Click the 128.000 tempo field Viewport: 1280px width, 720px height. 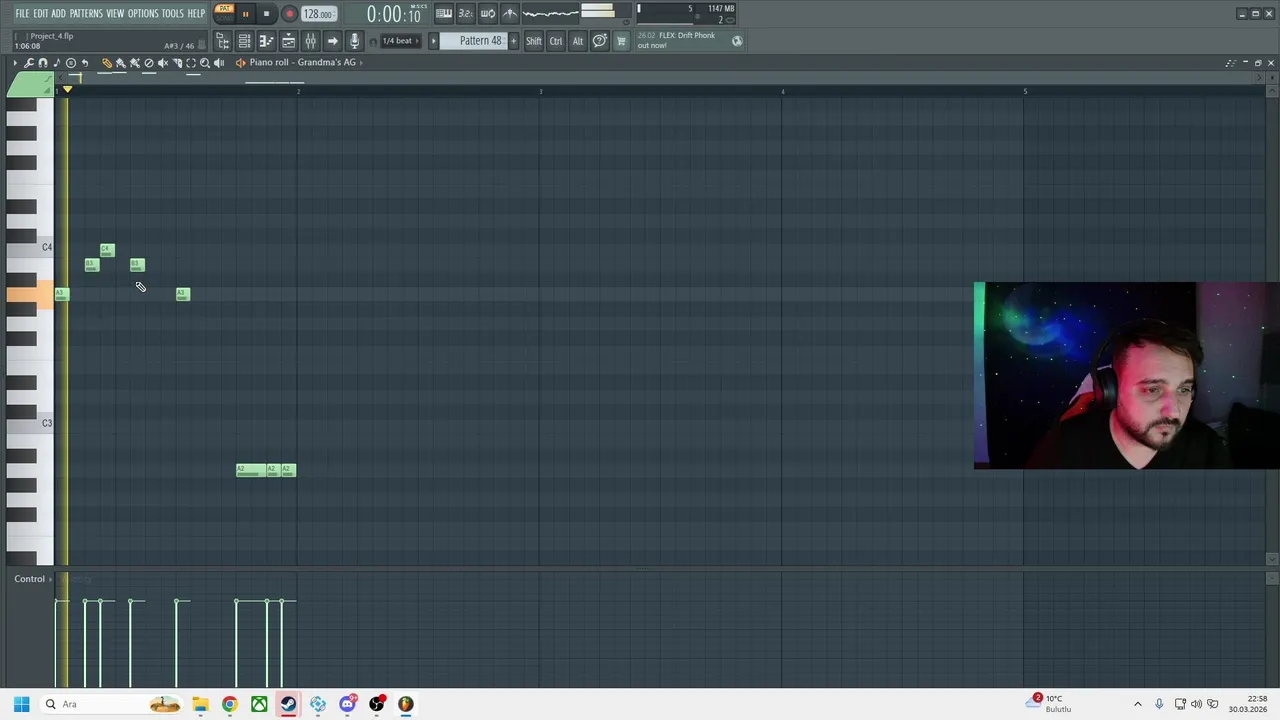(x=319, y=14)
